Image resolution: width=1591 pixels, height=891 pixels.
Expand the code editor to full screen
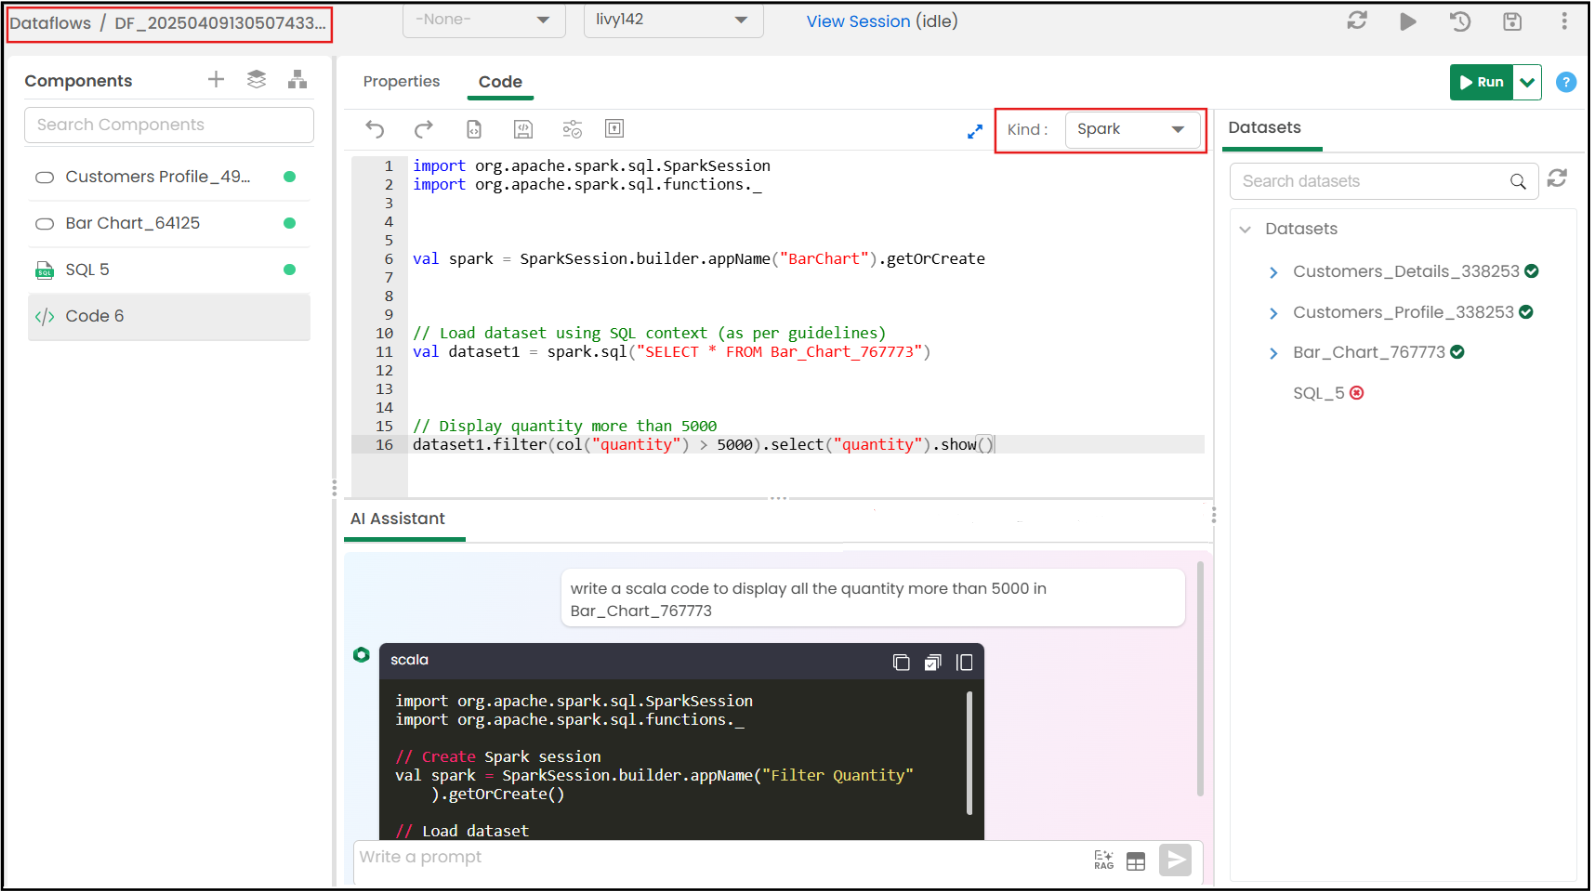coord(975,131)
